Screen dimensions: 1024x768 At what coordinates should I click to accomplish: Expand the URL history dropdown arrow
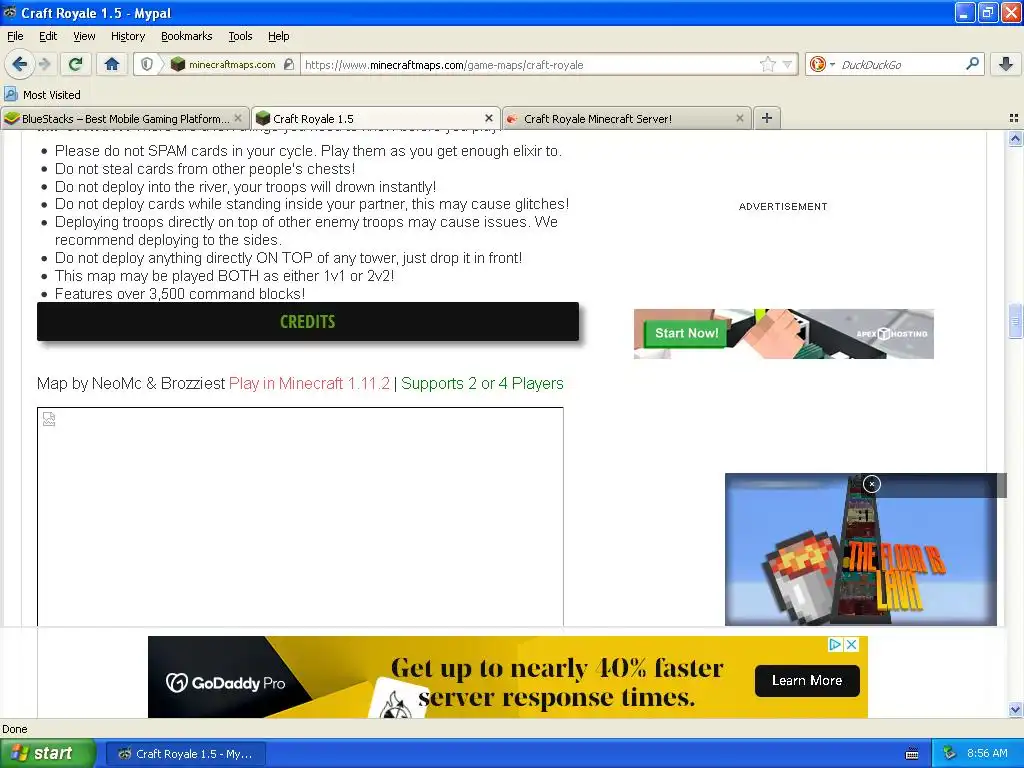click(x=787, y=65)
